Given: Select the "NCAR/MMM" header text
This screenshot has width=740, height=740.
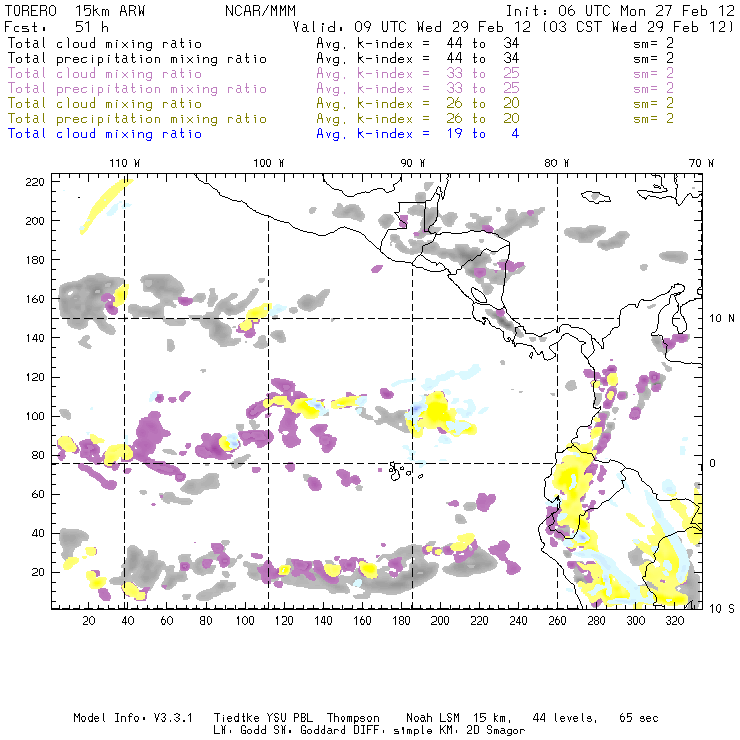Looking at the screenshot, I should tap(260, 10).
